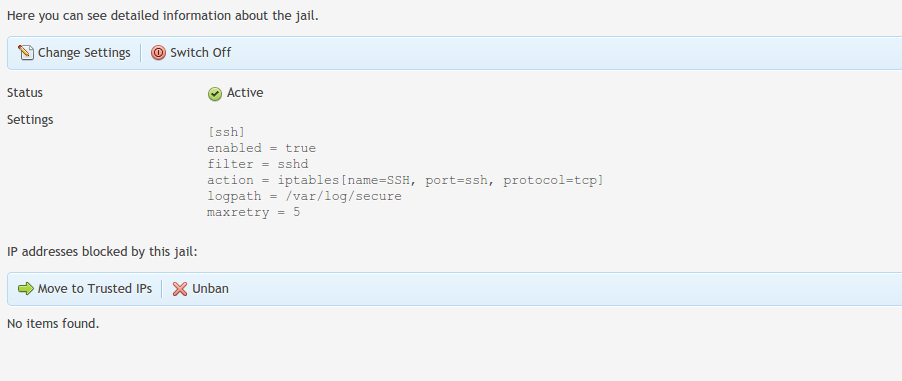Viewport: 902px width, 381px height.
Task: Click the 'action = iptables' settings line
Action: pyautogui.click(x=405, y=180)
